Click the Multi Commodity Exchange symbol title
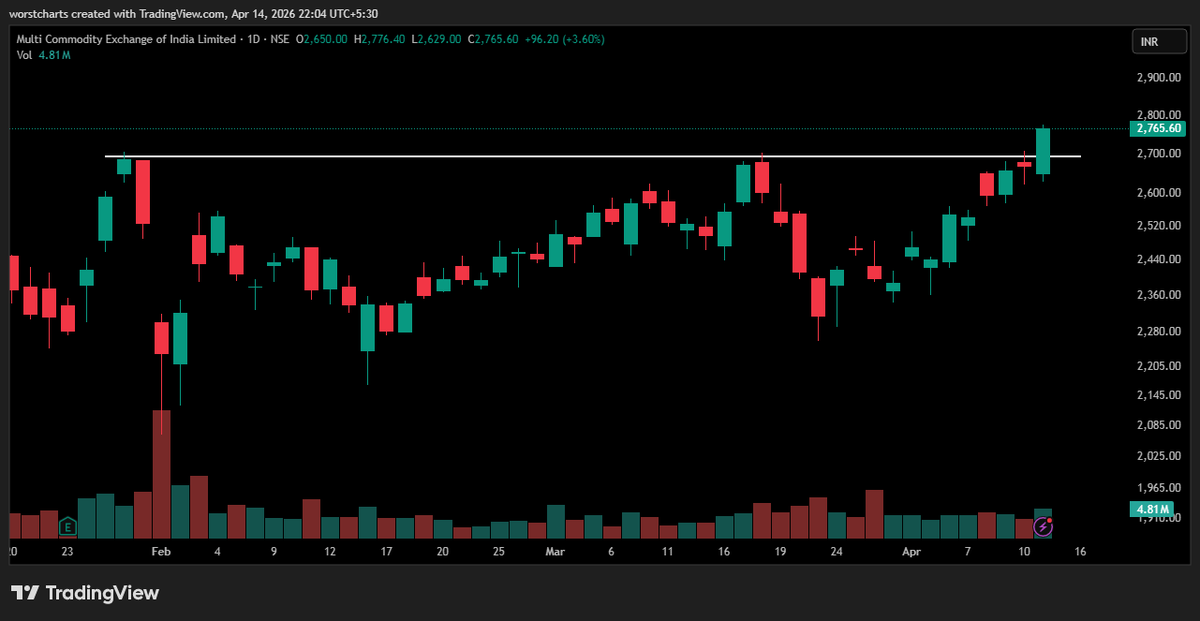Image resolution: width=1200 pixels, height=621 pixels. point(124,39)
